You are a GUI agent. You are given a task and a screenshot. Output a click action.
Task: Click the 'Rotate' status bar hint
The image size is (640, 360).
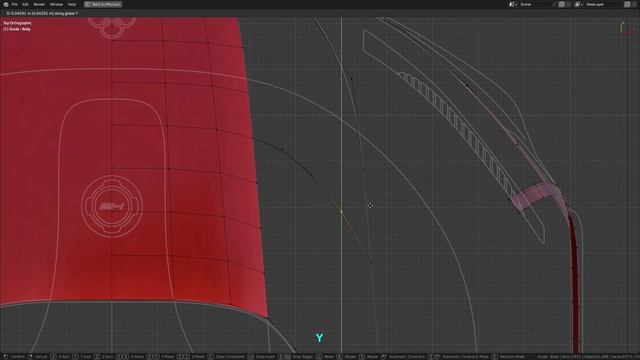pos(351,357)
